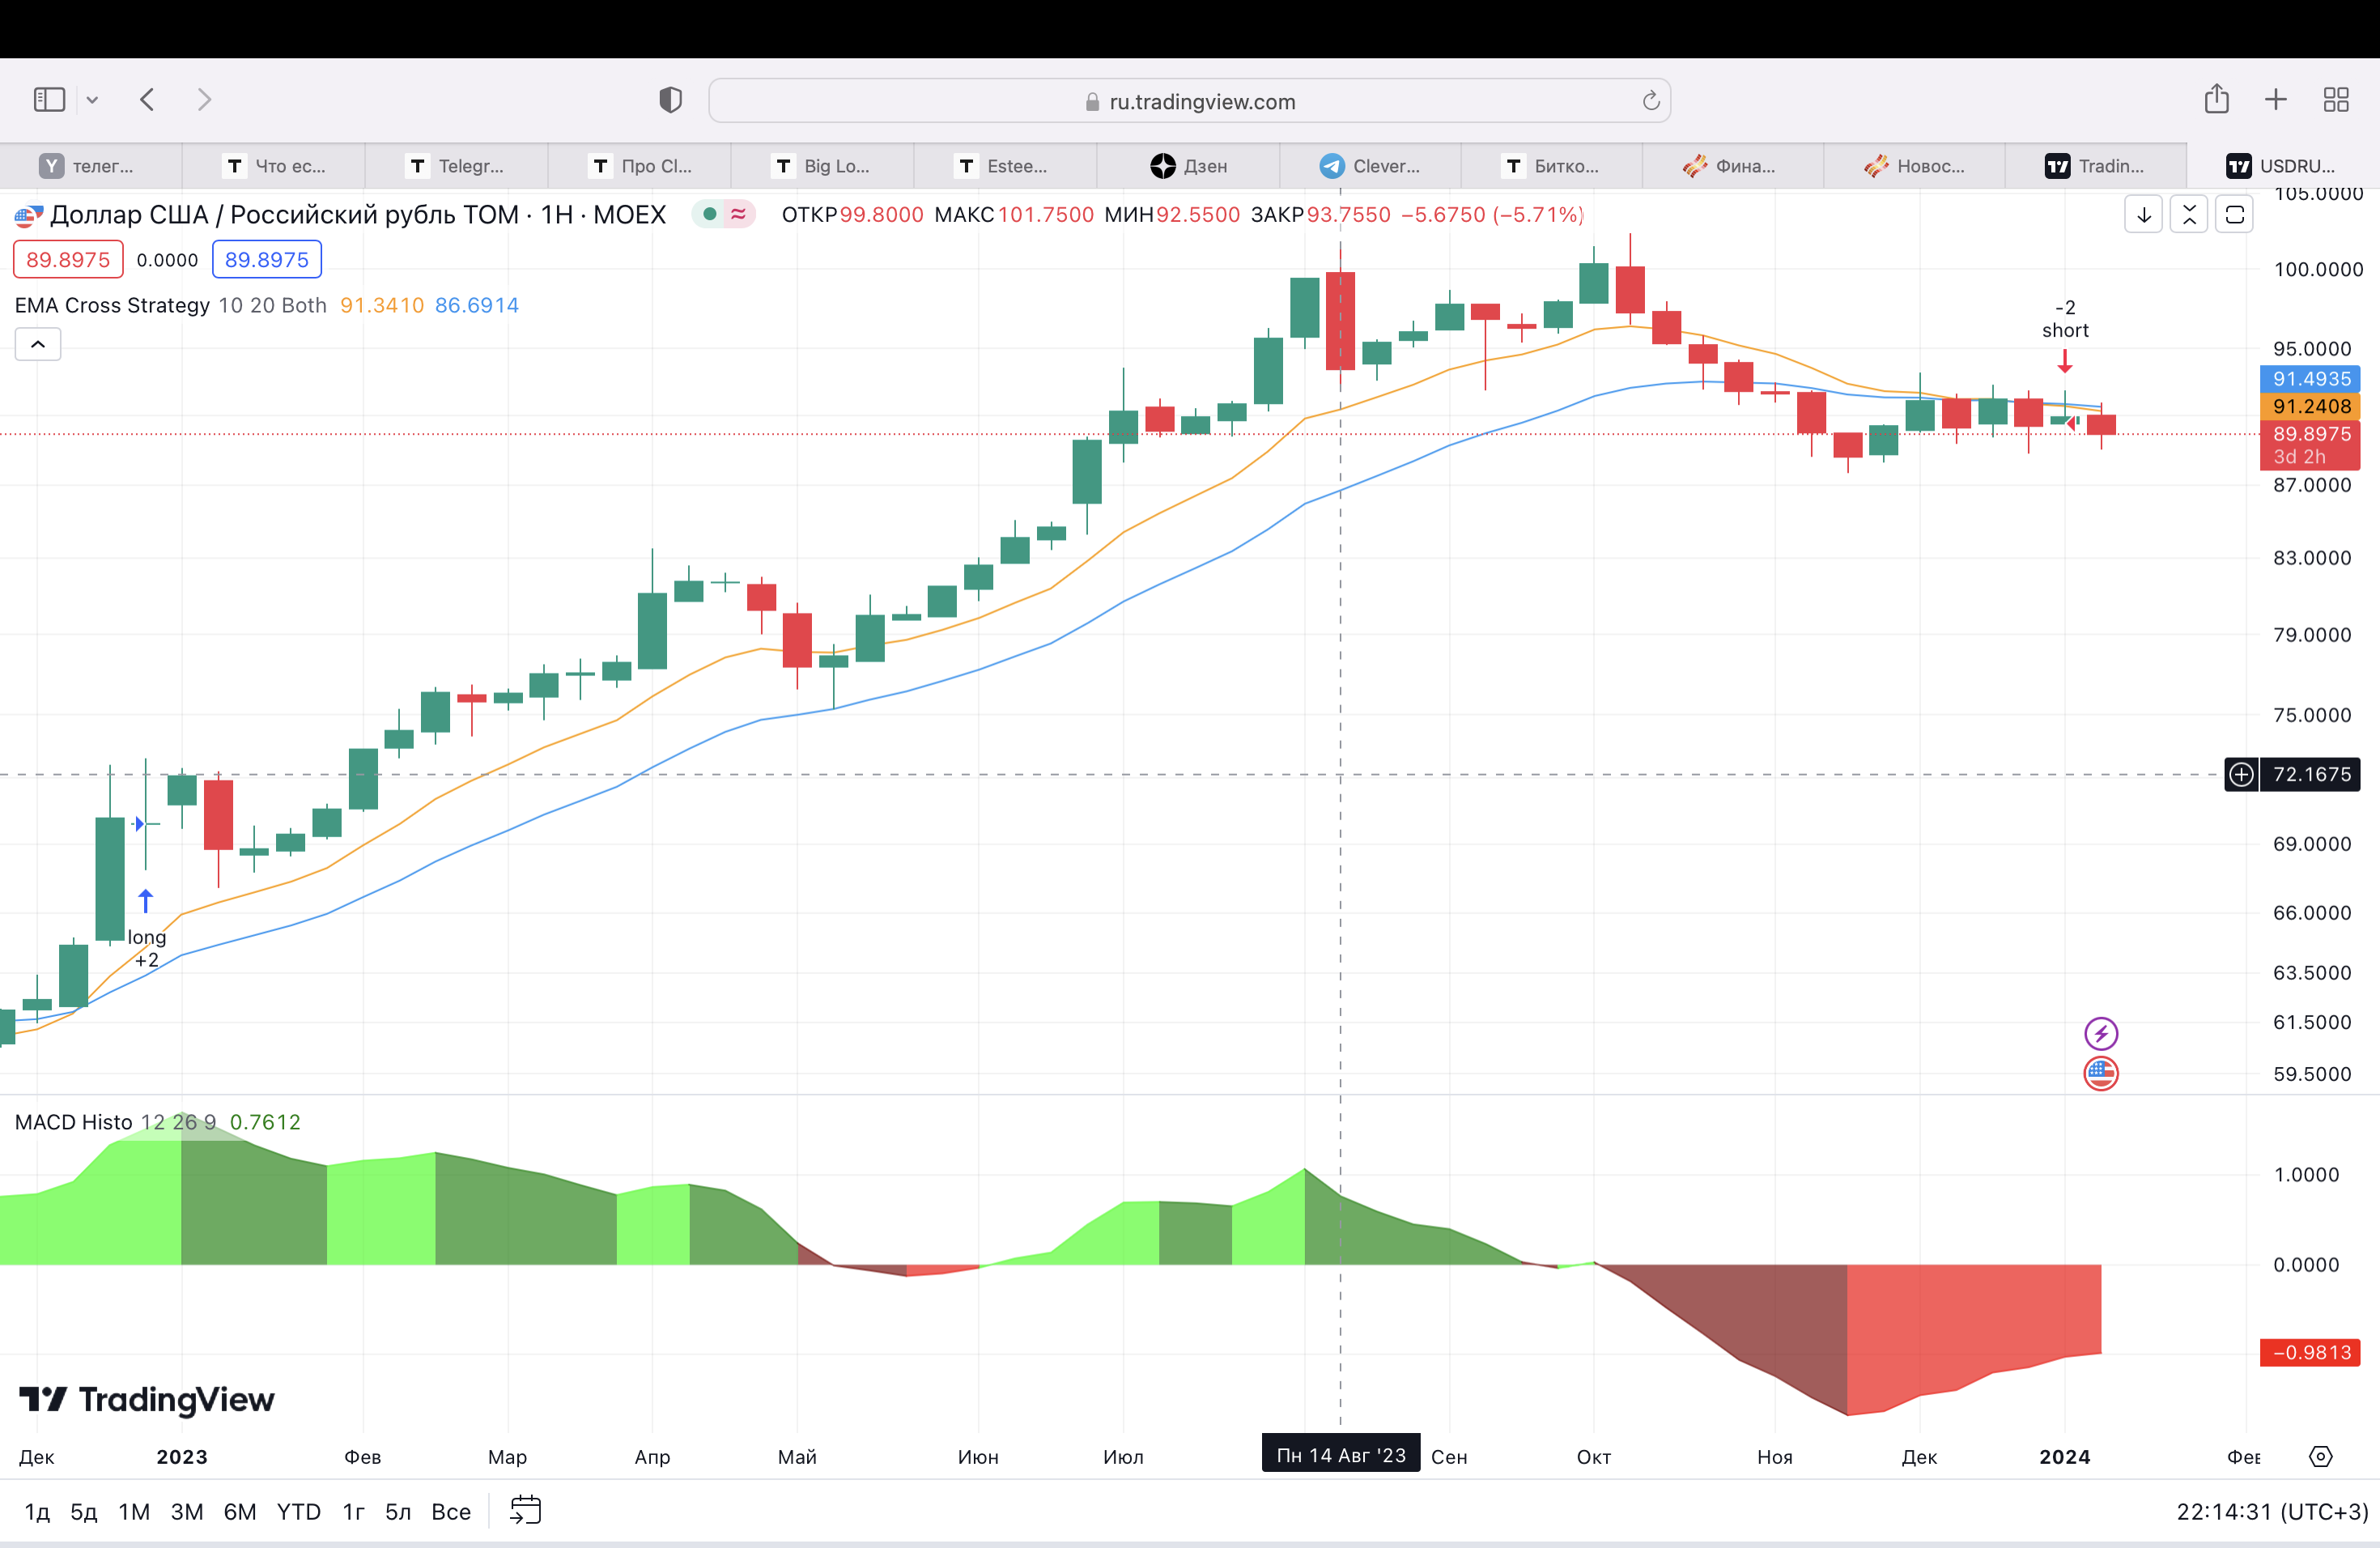Screen dimensions: 2380x1548
Task: Click the Safari share icon
Action: pos(2216,99)
